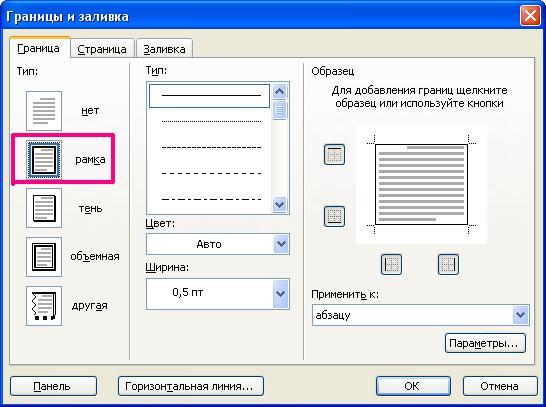Click line style list scroll-up arrow
The width and height of the screenshot is (546, 407).
coord(280,92)
